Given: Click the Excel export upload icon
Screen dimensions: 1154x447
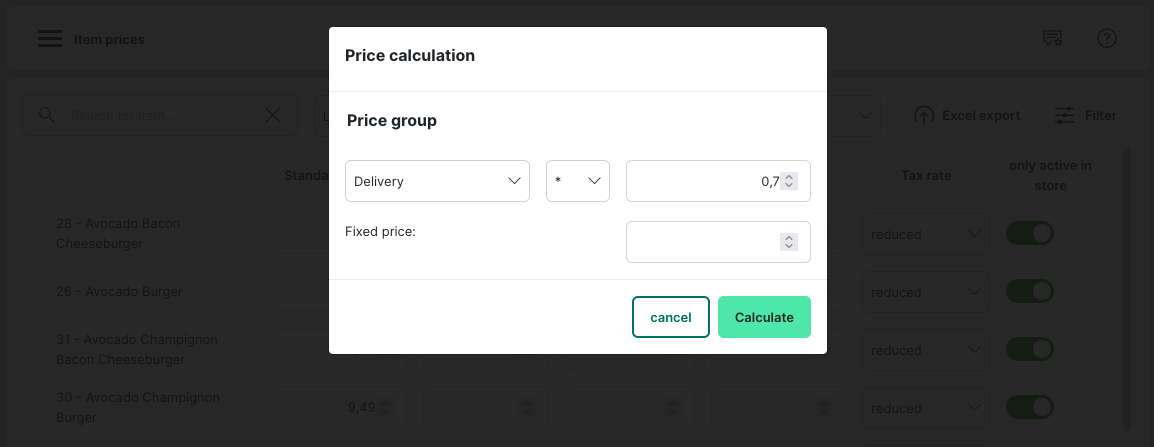Looking at the screenshot, I should [x=924, y=116].
